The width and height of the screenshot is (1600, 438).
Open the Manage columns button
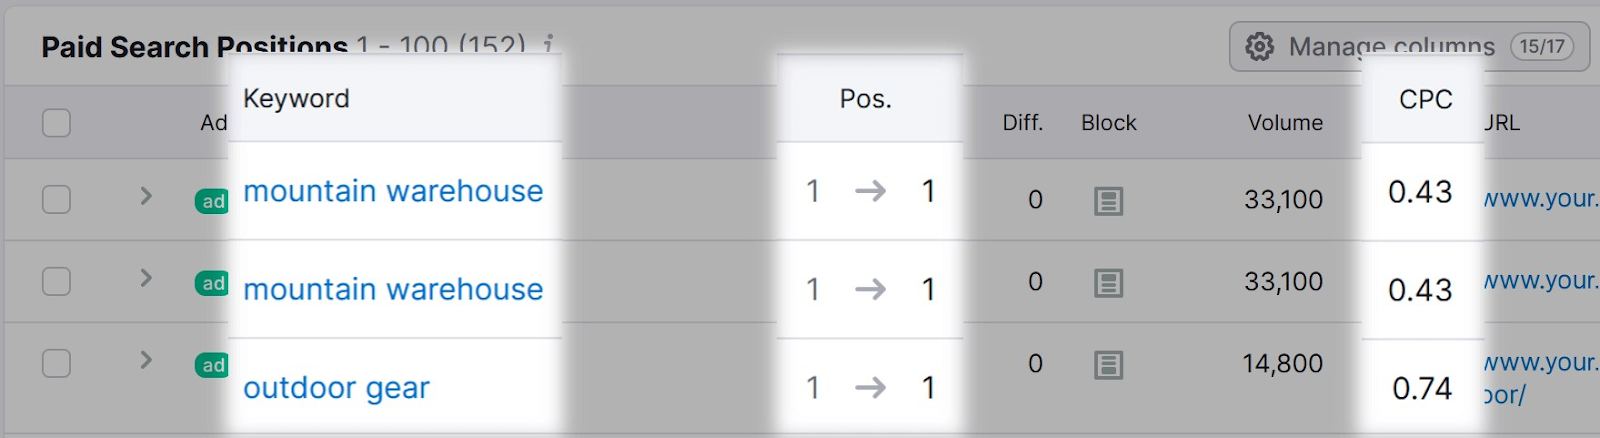[x=1409, y=47]
